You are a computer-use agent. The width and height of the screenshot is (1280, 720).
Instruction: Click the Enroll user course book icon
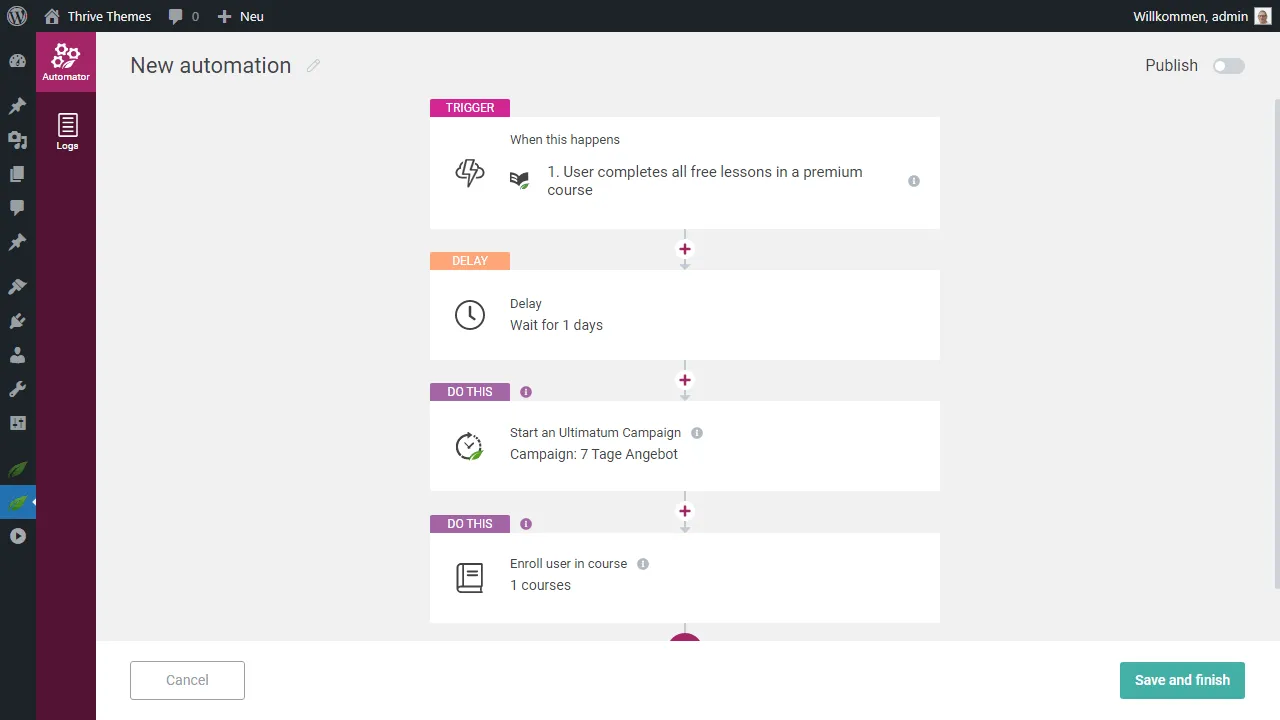470,578
